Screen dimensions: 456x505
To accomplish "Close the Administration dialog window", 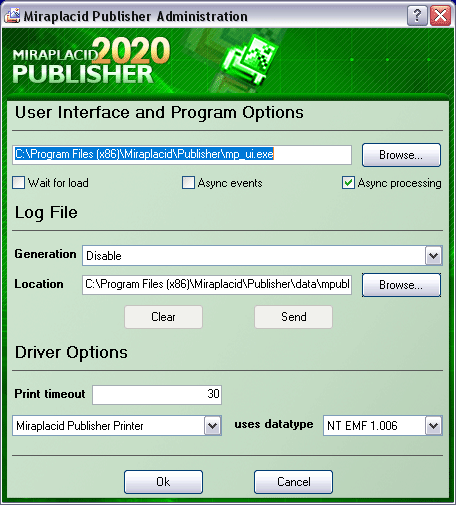I will pyautogui.click(x=440, y=16).
